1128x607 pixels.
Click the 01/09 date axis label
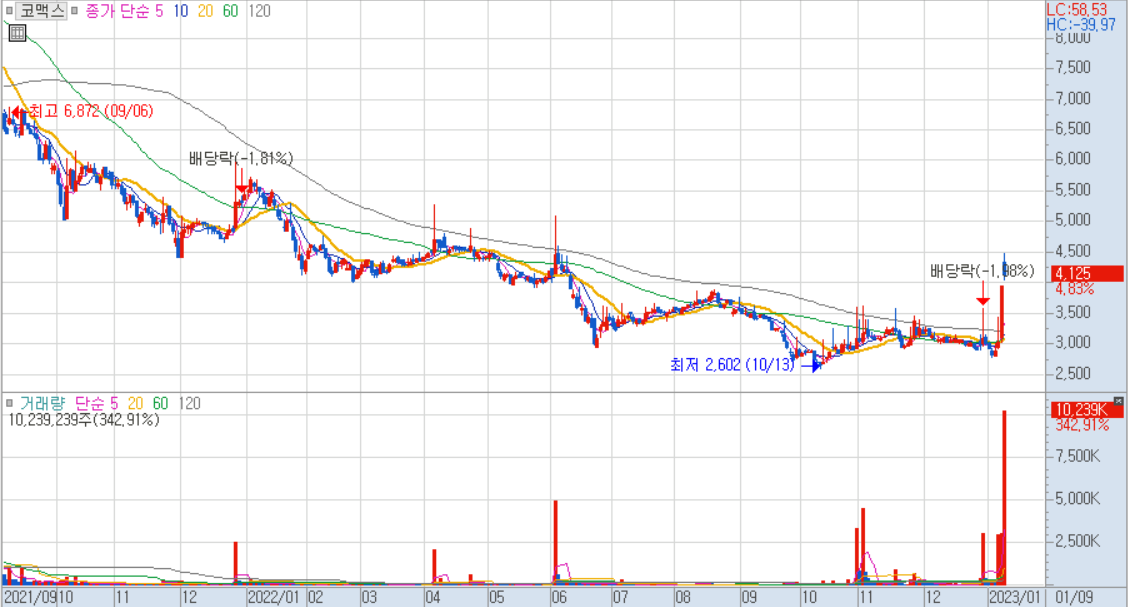tap(1074, 597)
